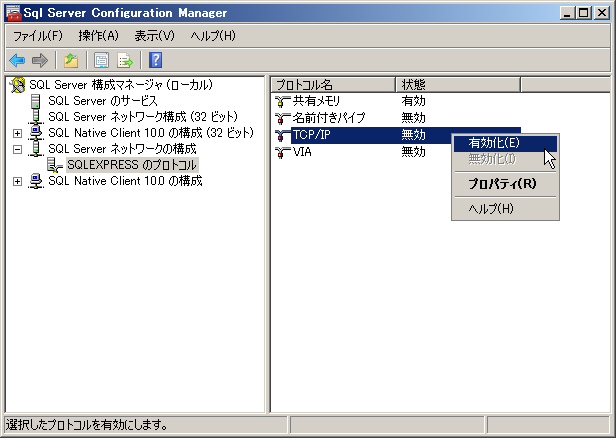Viewport: 616px width, 438px height.
Task: Select SQL Server 構成マネージャ (ローカル) root
Action: [121, 85]
